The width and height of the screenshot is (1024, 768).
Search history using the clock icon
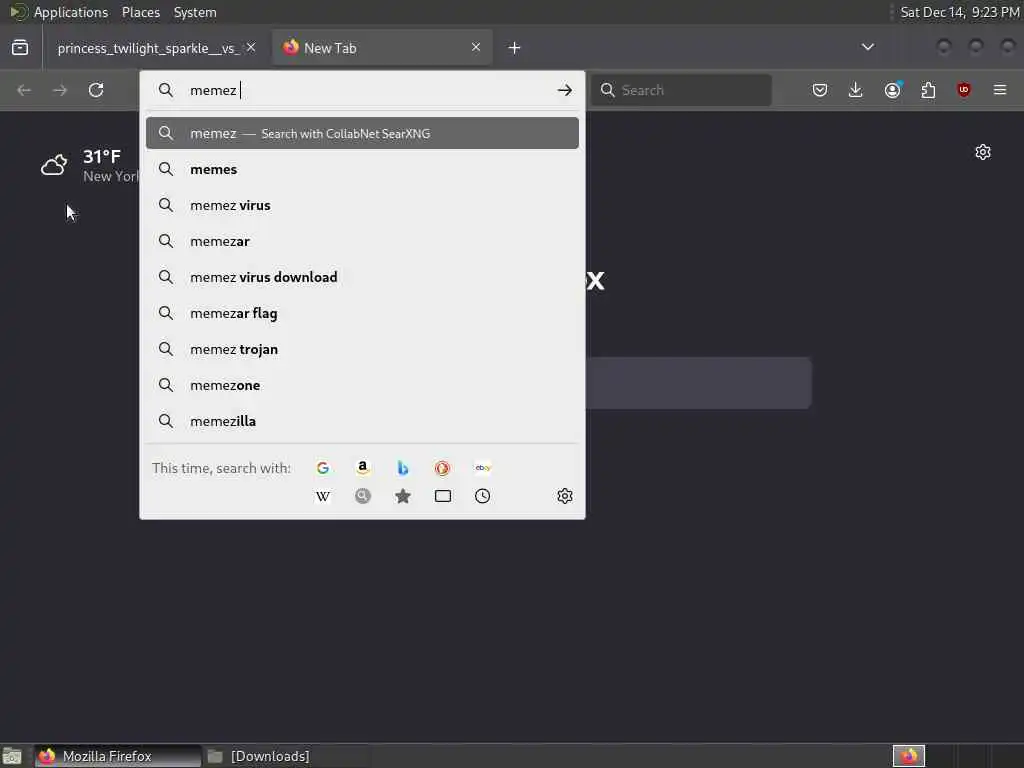pos(483,496)
